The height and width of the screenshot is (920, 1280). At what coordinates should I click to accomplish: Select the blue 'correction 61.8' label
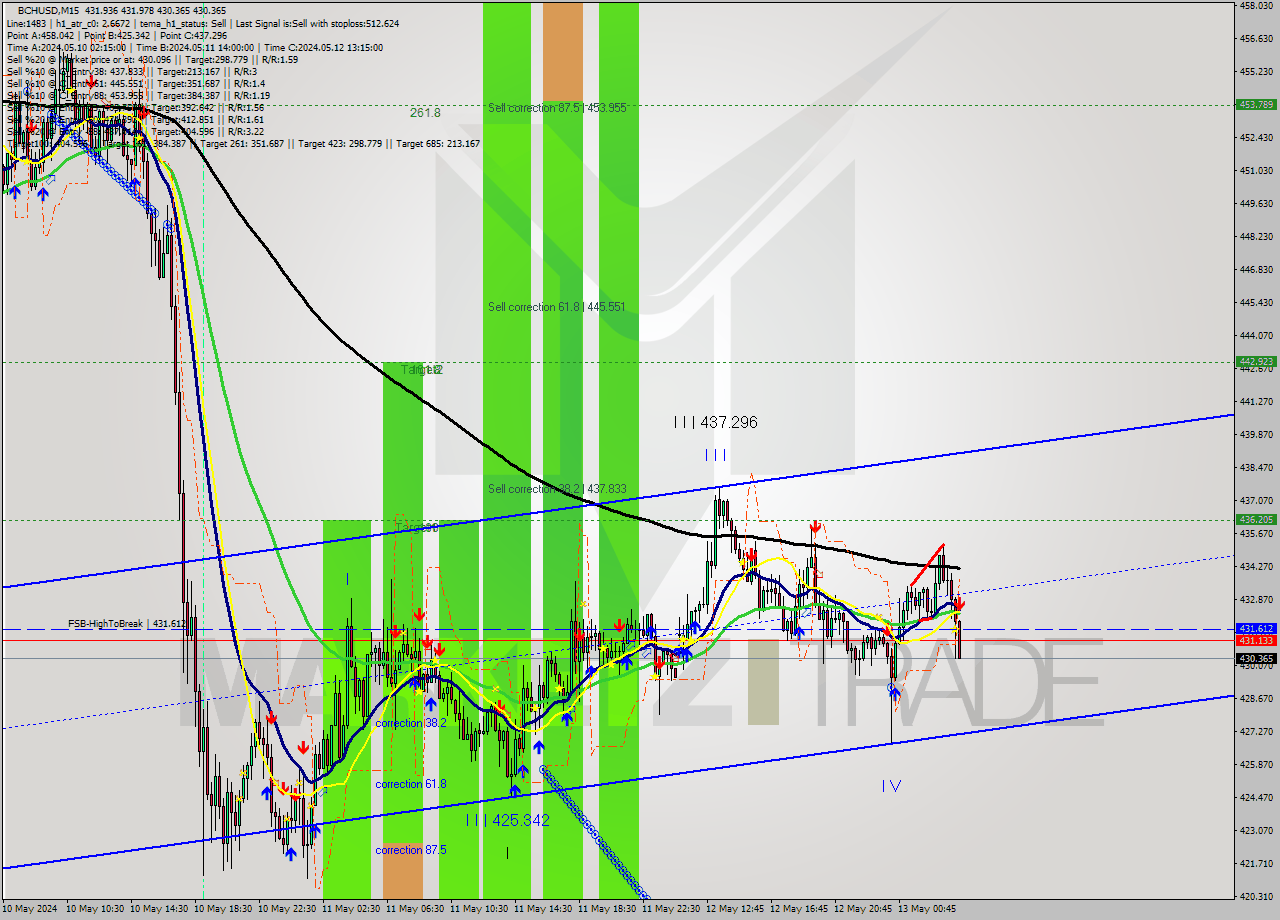411,784
